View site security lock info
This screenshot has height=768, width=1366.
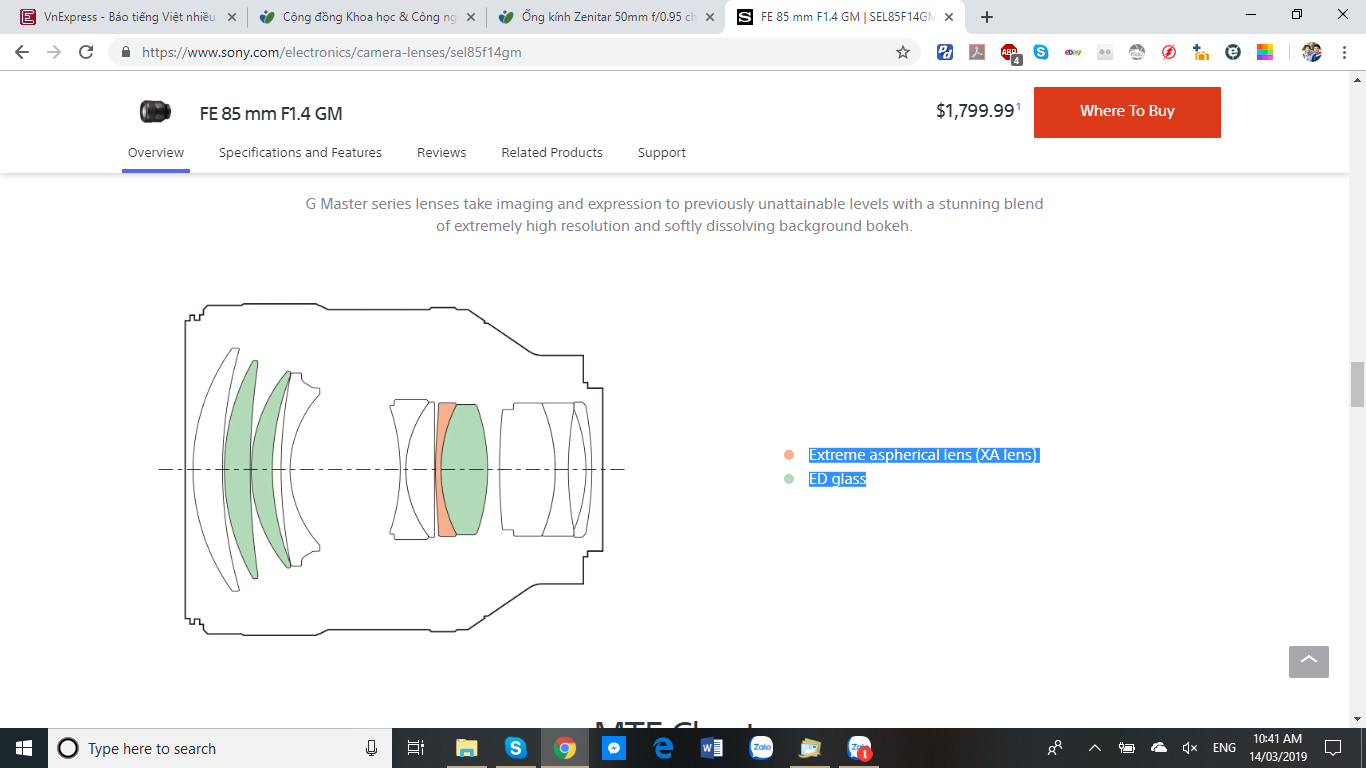pos(126,52)
